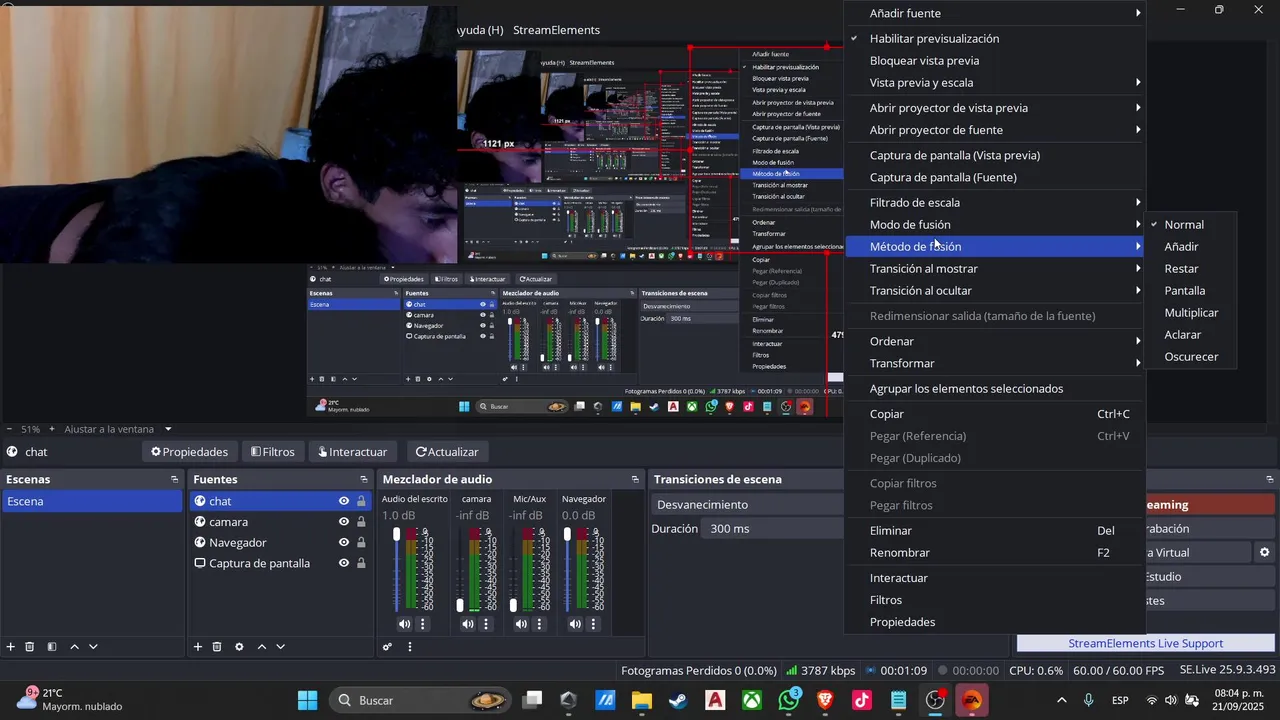Select Renombrar in the context menu
The height and width of the screenshot is (720, 1280).
click(x=995, y=552)
